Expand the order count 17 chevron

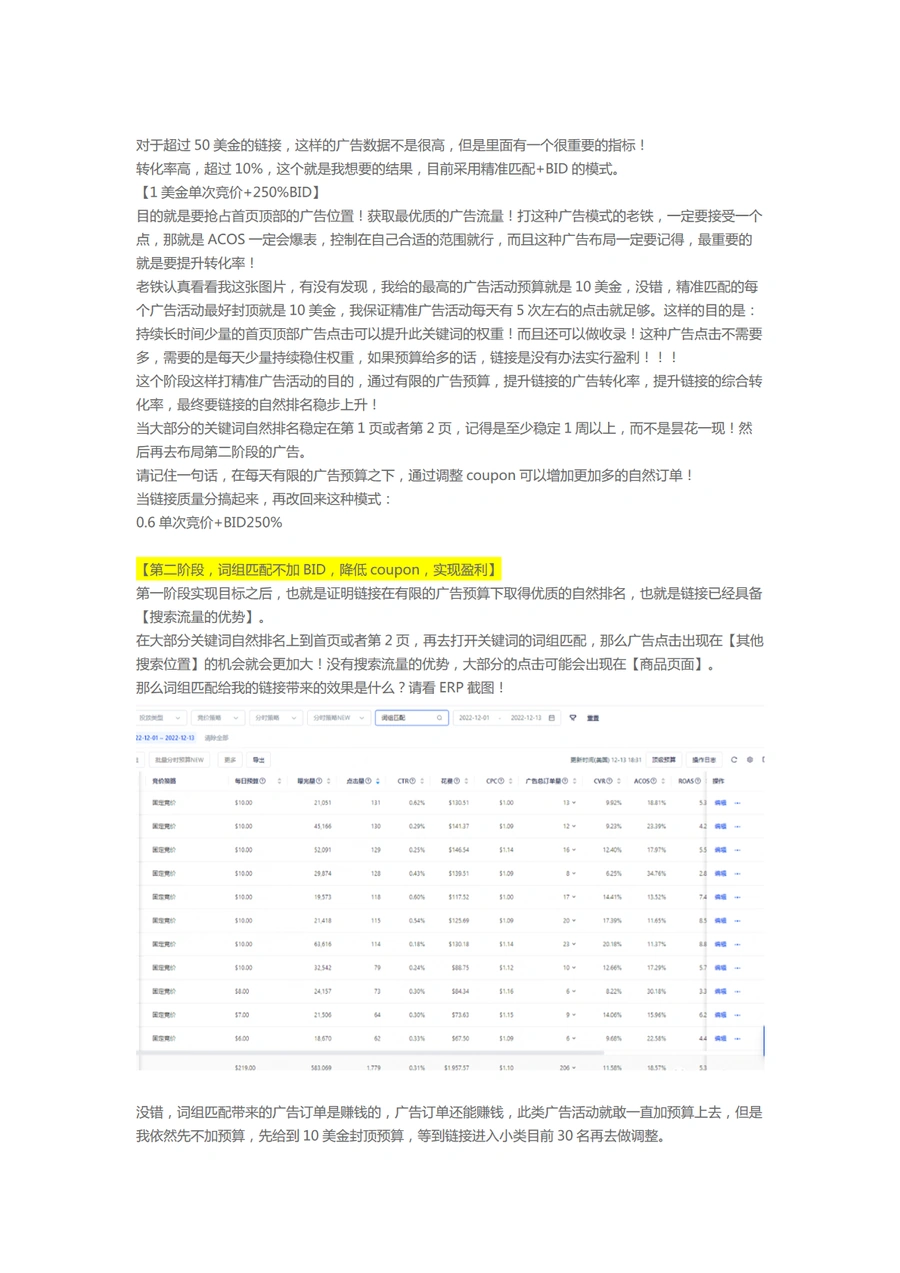(x=575, y=897)
